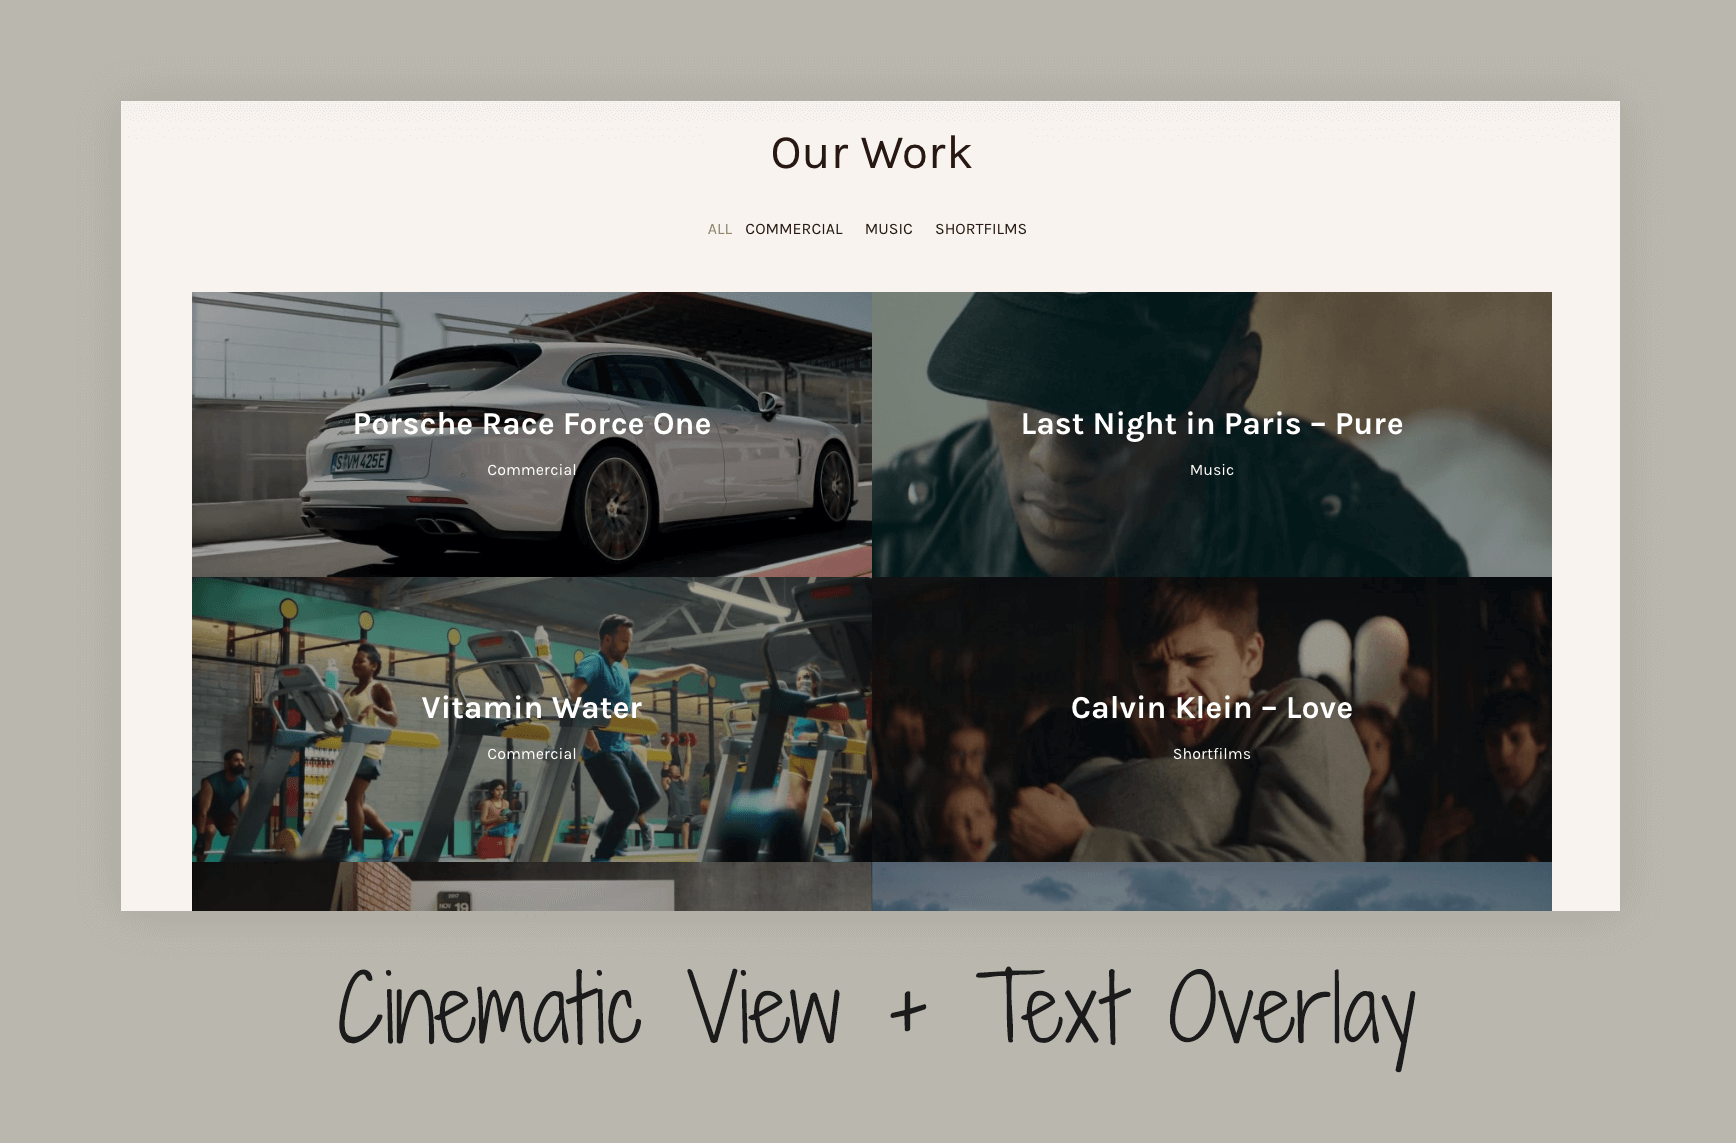Click Commercial label under Vitamin Water

(x=531, y=754)
